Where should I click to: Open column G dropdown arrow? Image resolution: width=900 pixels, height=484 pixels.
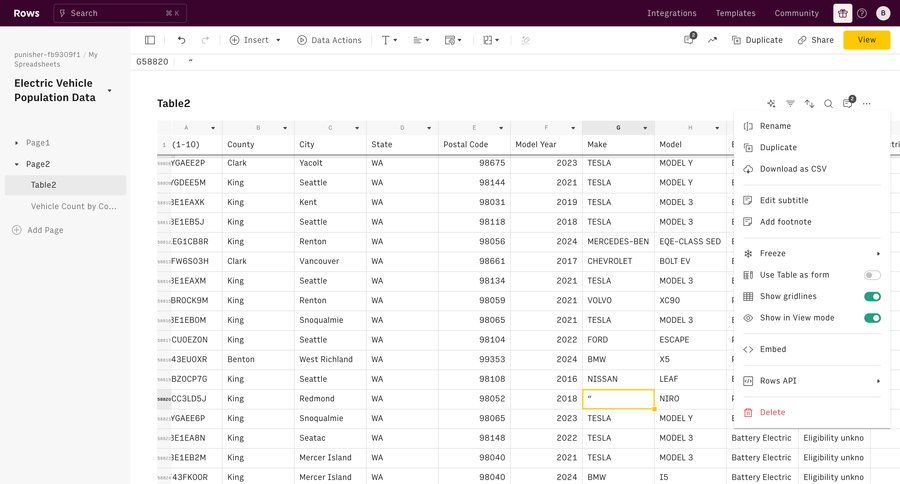645,128
